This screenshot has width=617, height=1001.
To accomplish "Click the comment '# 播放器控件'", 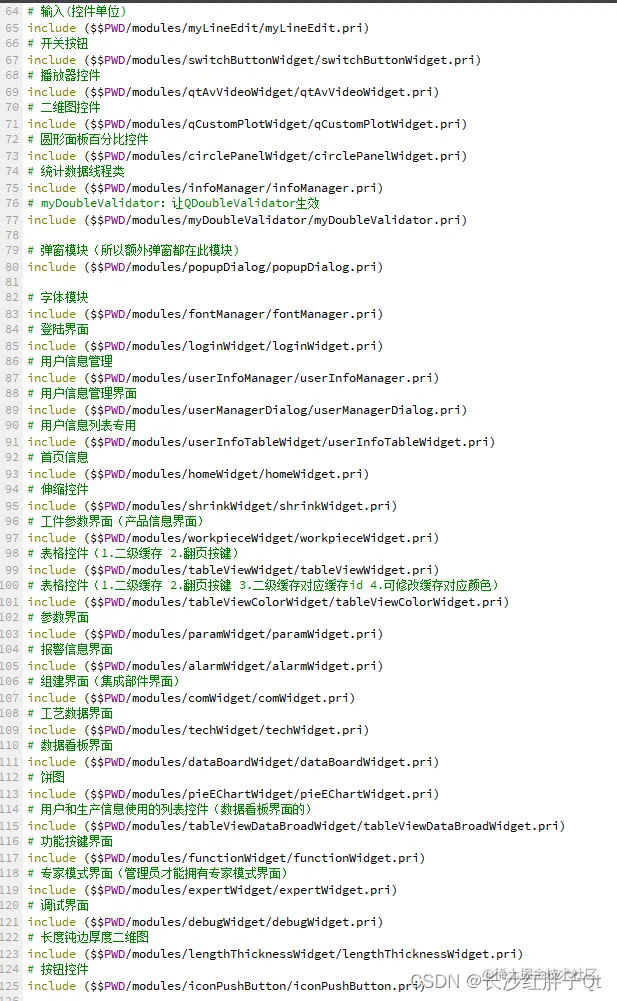I will (x=64, y=75).
